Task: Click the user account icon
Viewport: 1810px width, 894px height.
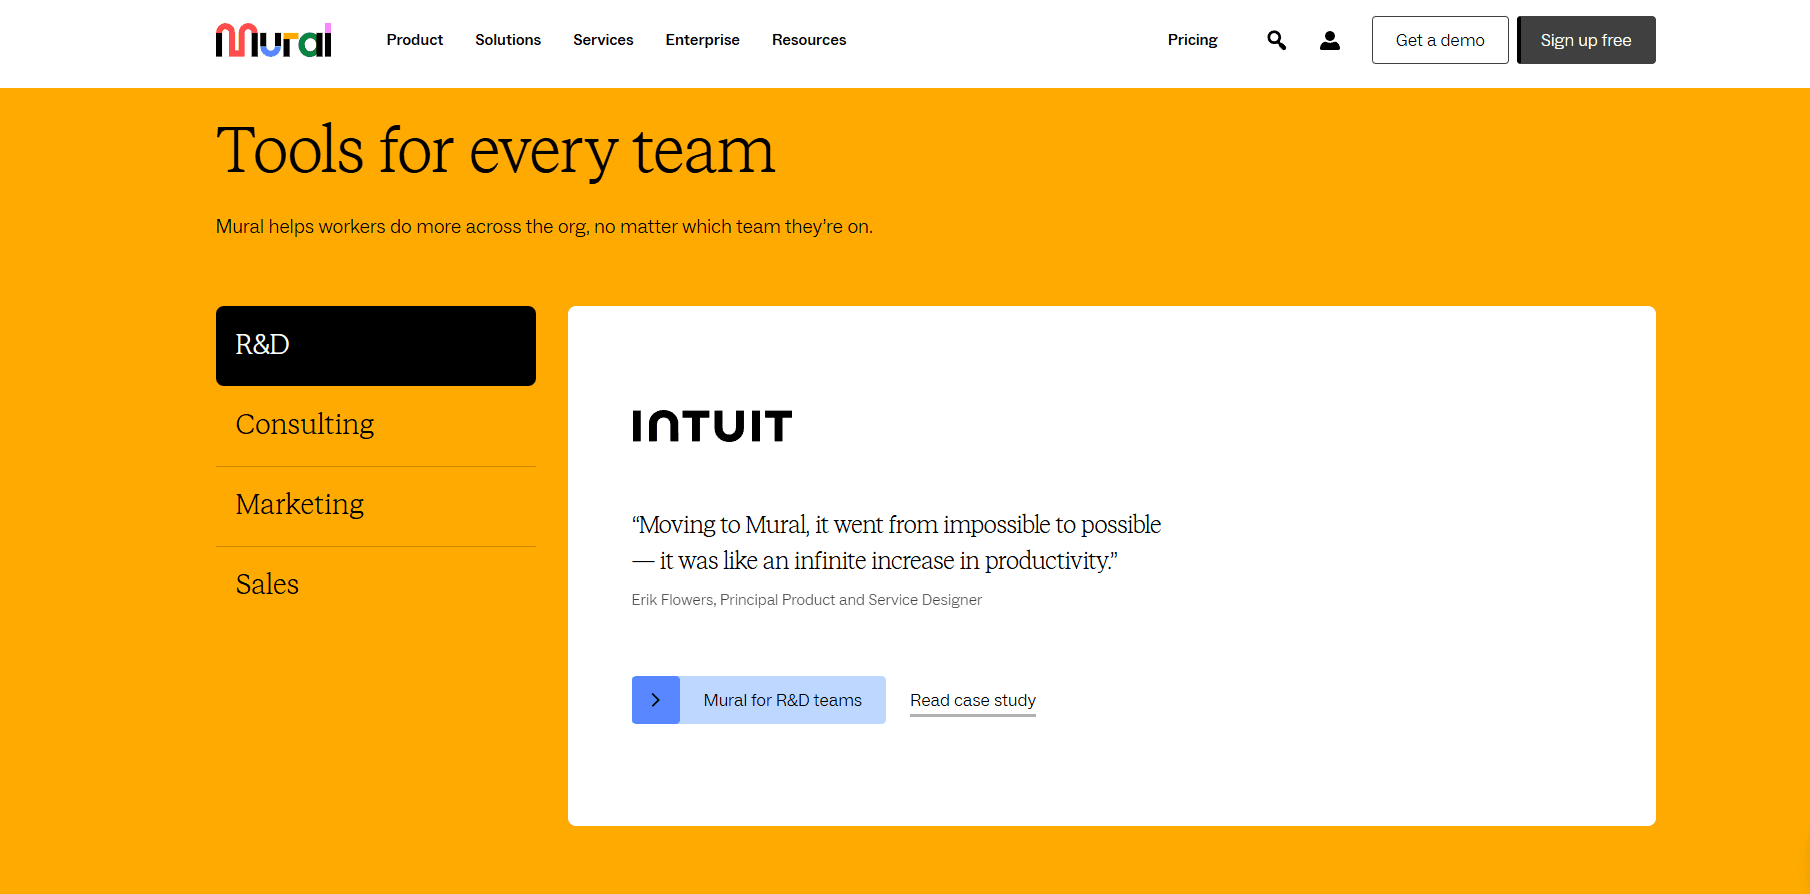Action: 1329,40
